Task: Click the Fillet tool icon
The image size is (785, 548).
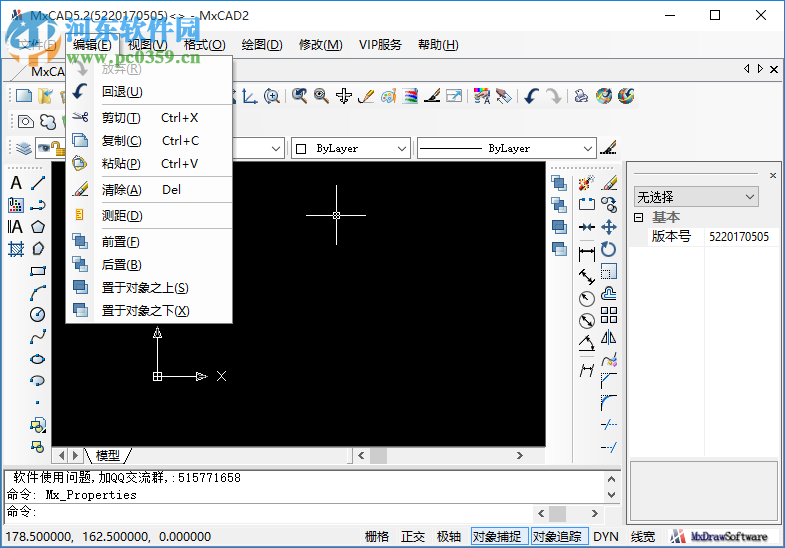Action: (609, 403)
